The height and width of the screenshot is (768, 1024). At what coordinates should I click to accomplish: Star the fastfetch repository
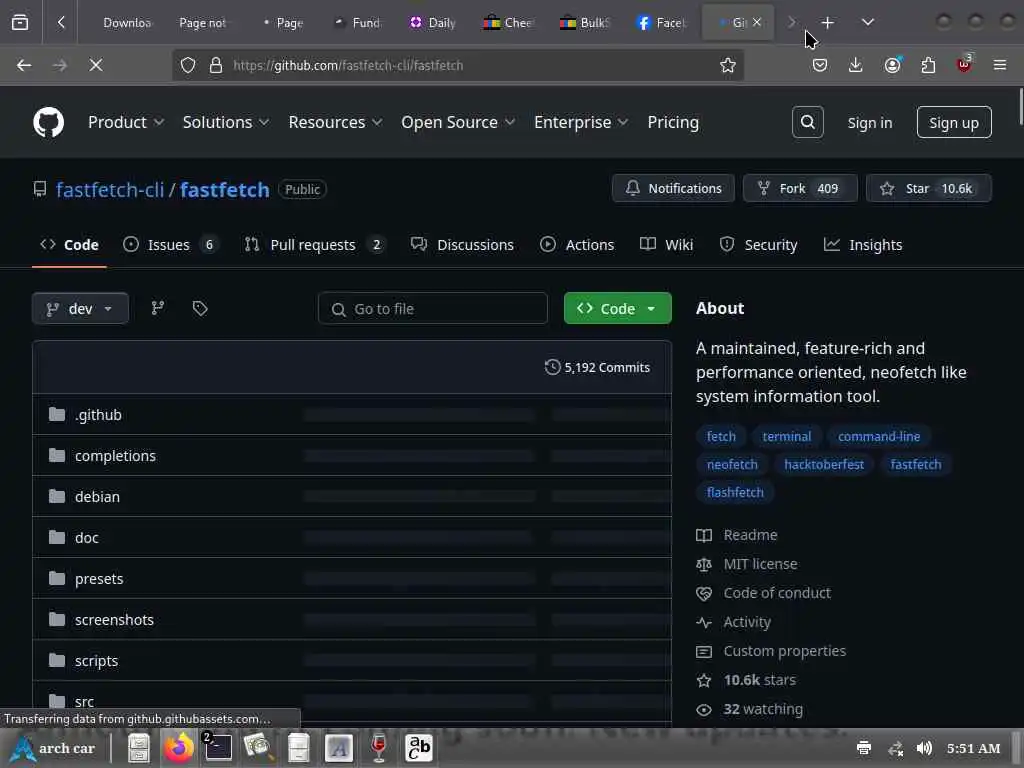pos(929,188)
